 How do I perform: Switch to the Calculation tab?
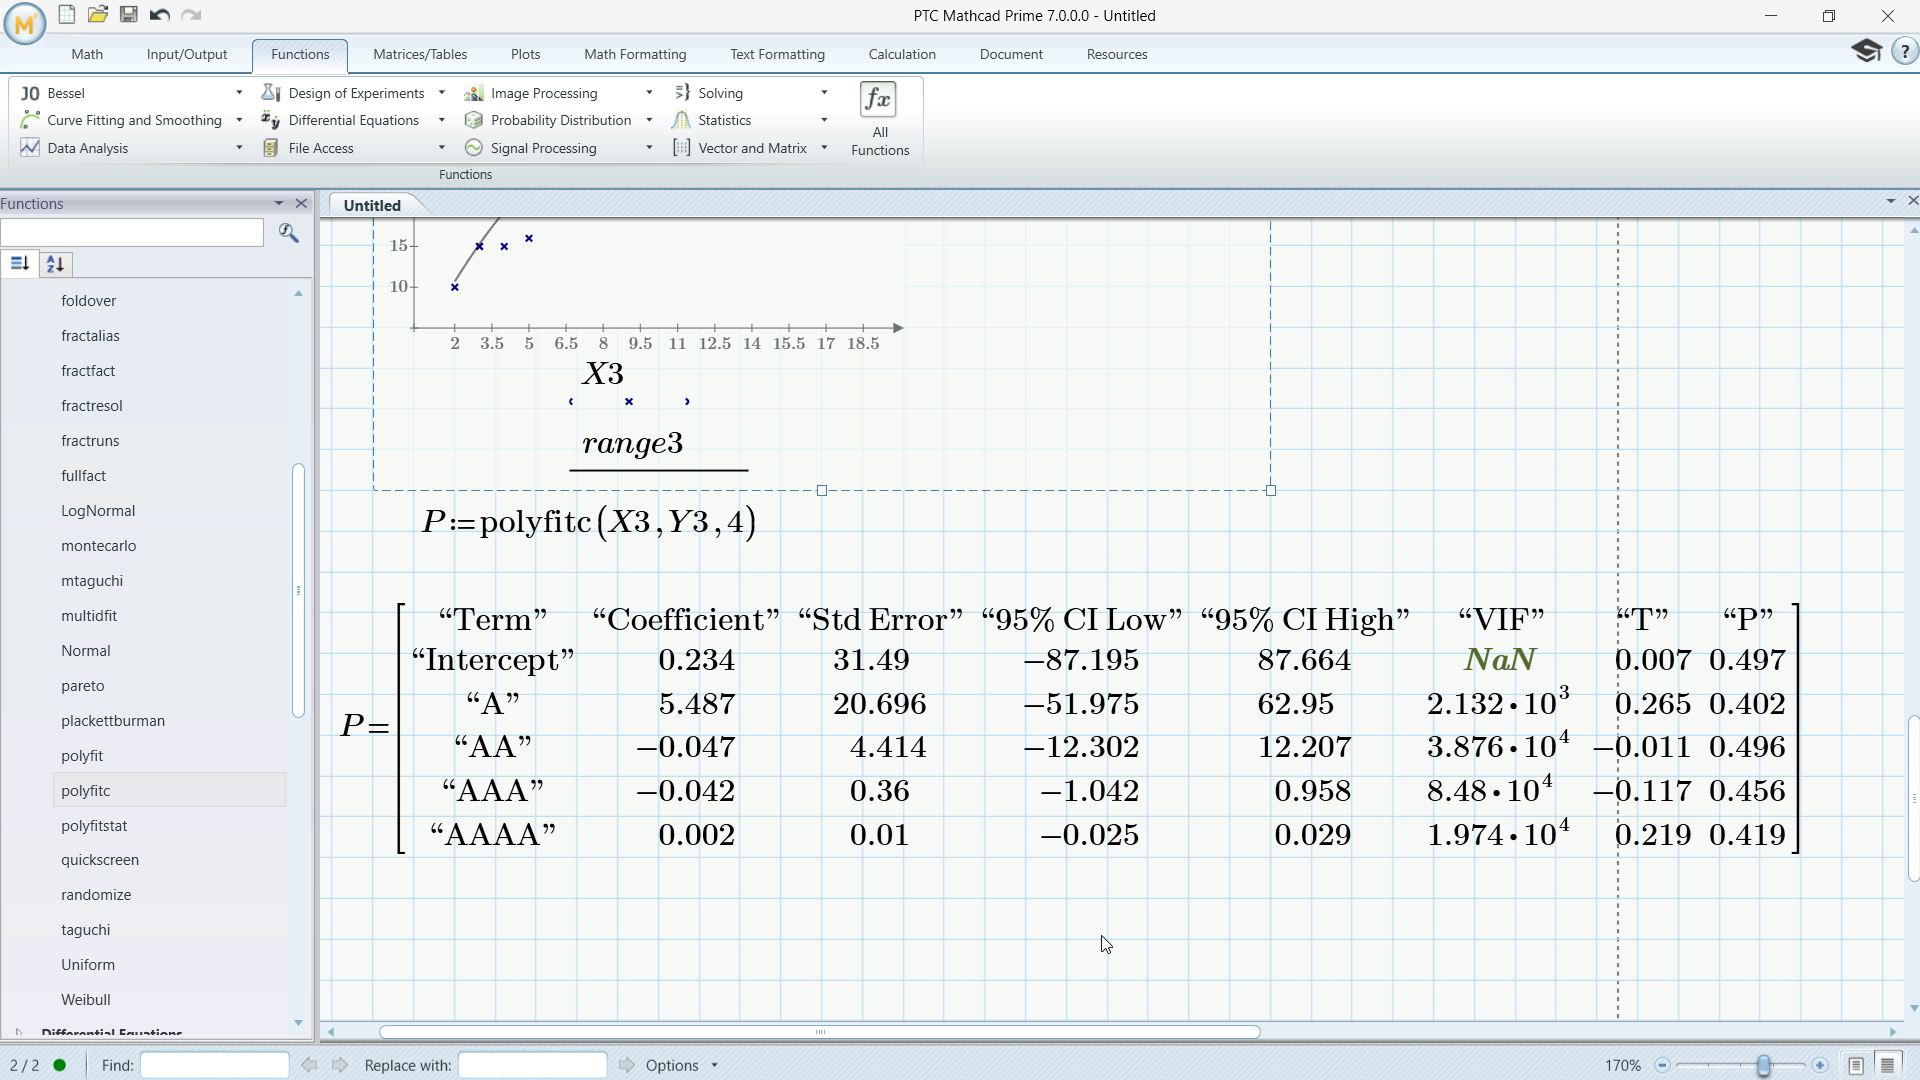[x=902, y=54]
